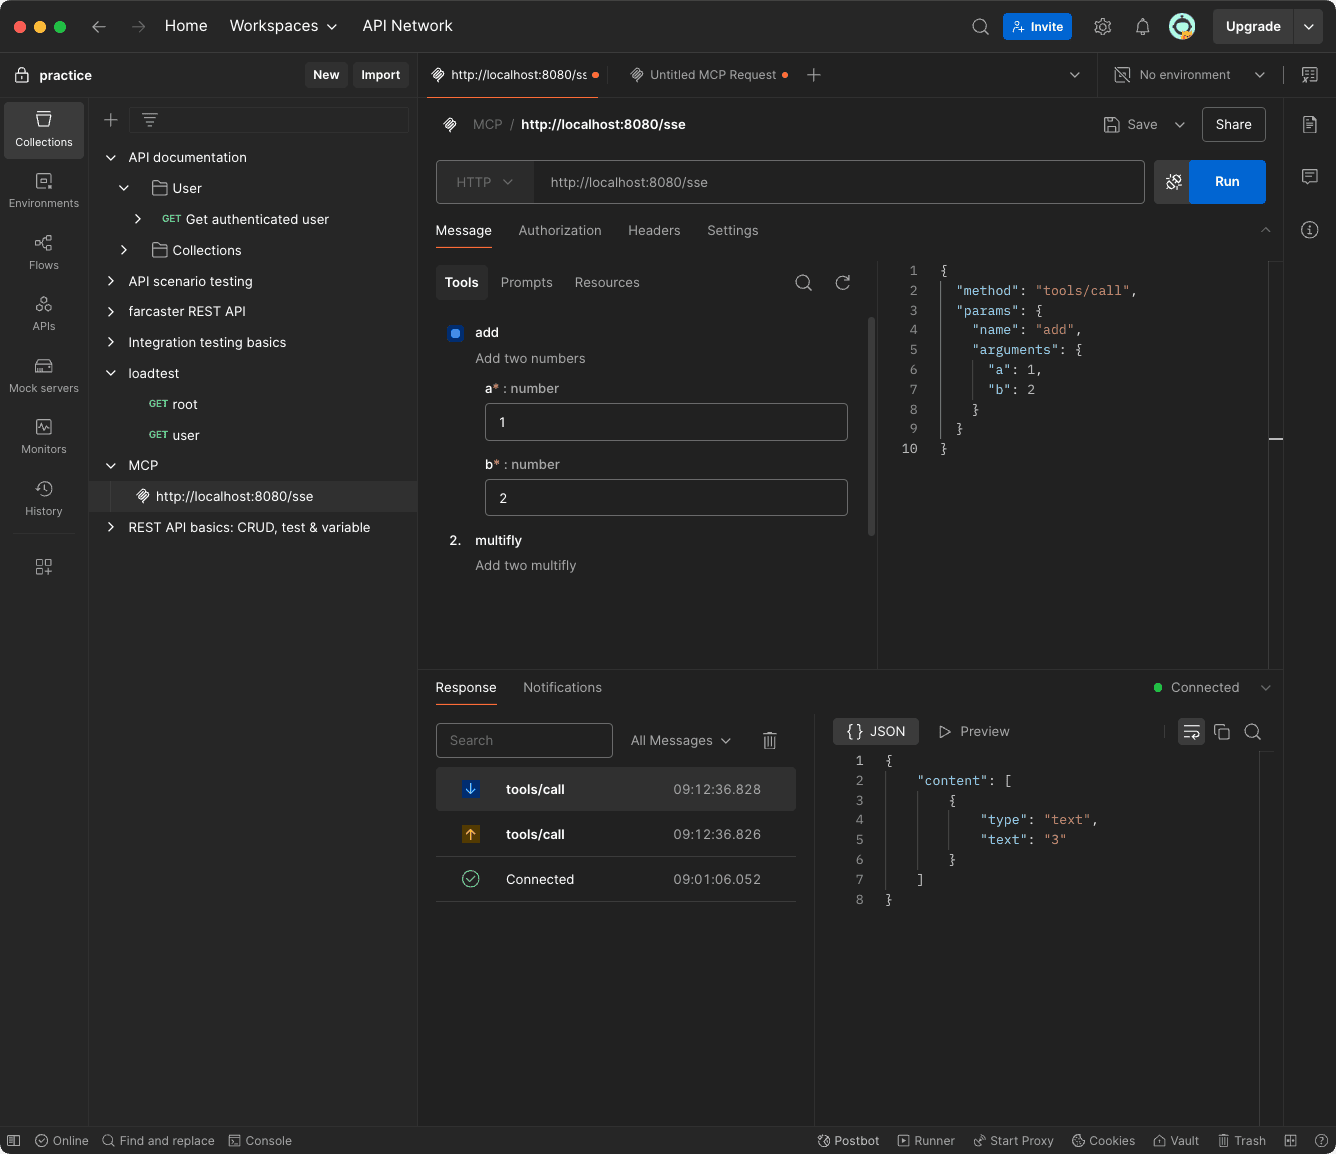Open the Collections sidebar panel
Viewport: 1336px width, 1154px height.
pos(44,130)
